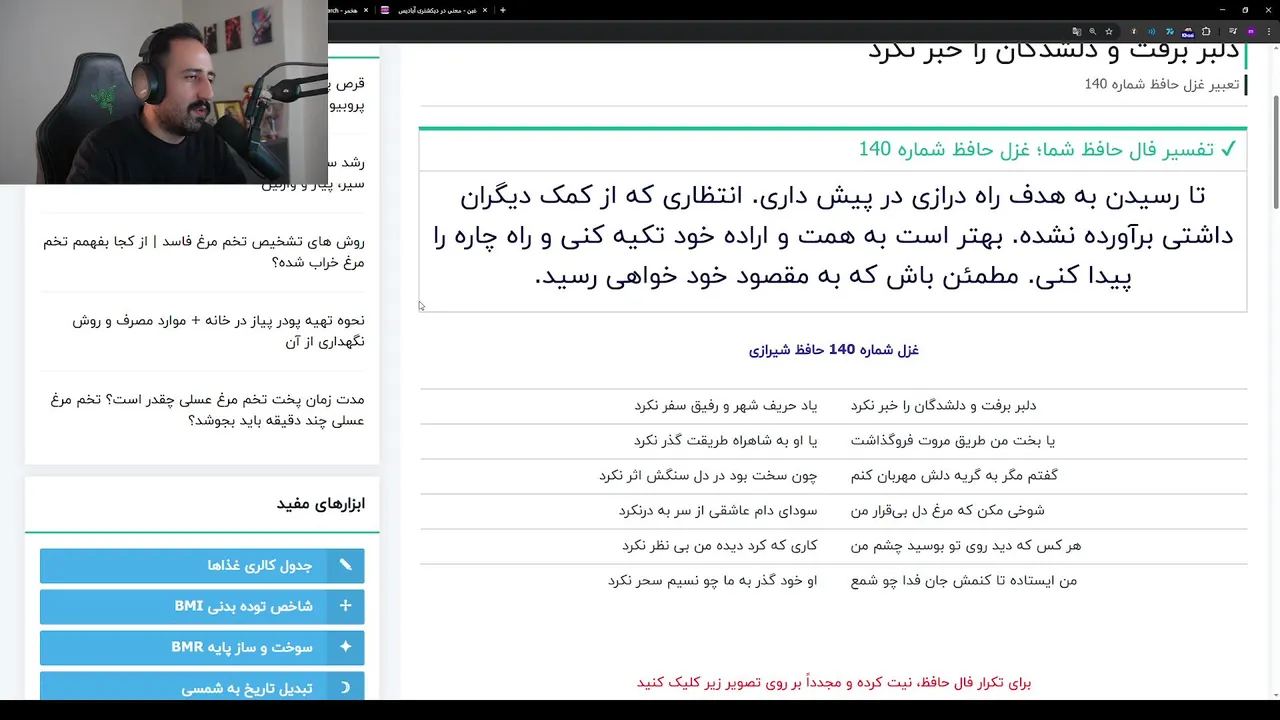Viewport: 1280px width, 720px height.
Task: Click verse یا او به شاهراه طریقت گذر نکرد
Action: pos(725,440)
